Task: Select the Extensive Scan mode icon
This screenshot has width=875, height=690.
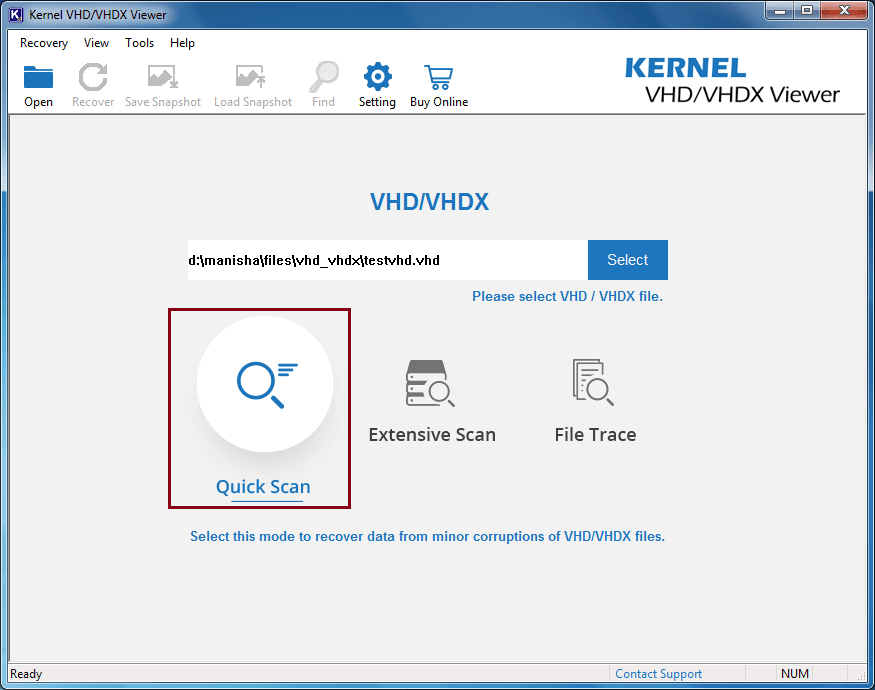Action: [430, 384]
